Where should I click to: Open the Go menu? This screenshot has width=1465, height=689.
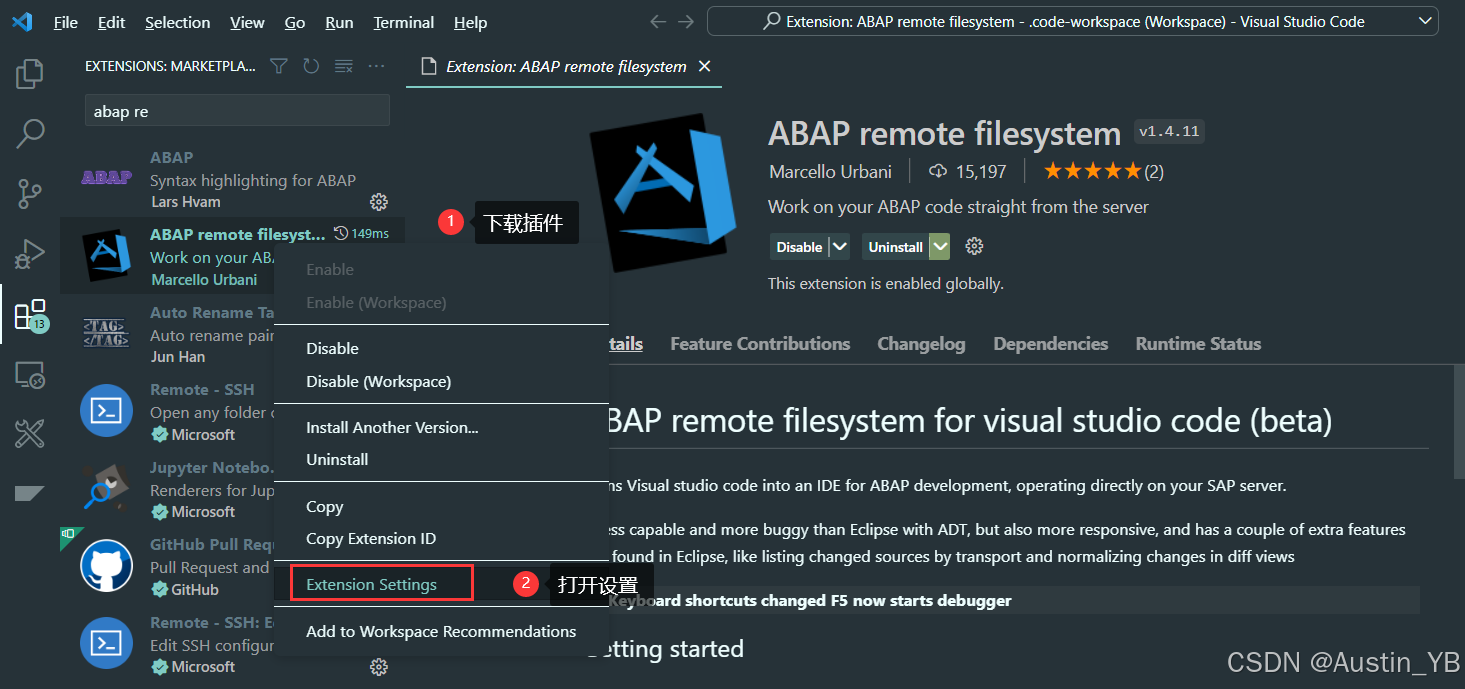(295, 22)
